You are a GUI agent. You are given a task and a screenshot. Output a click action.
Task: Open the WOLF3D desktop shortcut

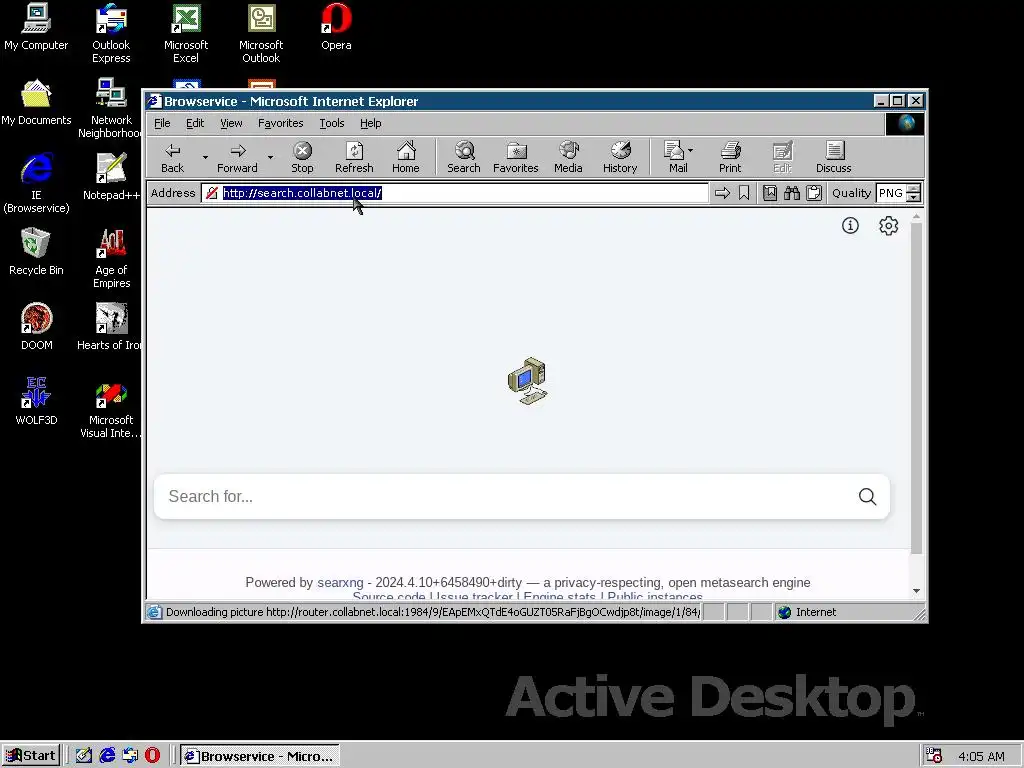point(37,401)
